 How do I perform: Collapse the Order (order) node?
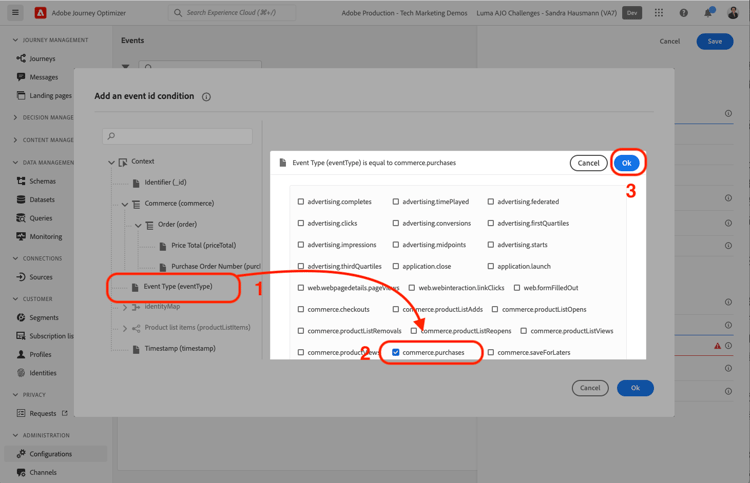tap(138, 225)
